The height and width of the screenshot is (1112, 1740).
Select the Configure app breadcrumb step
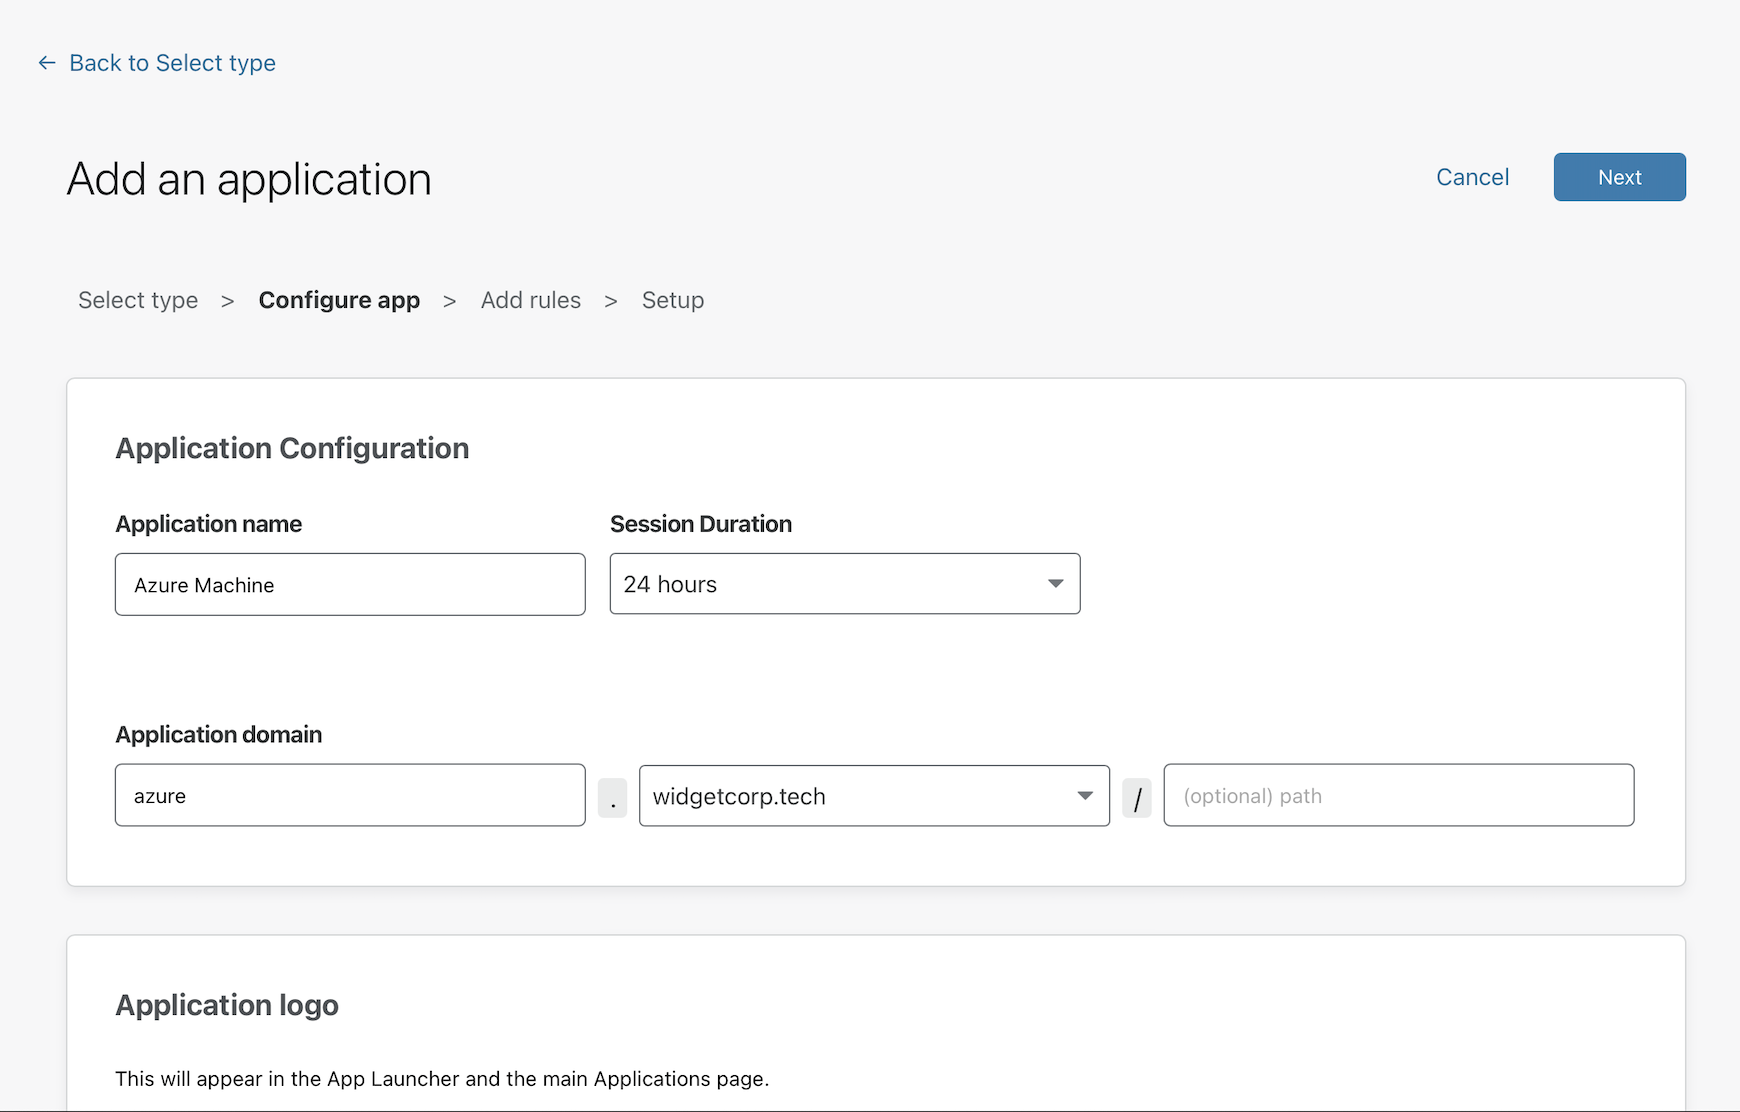pos(339,300)
